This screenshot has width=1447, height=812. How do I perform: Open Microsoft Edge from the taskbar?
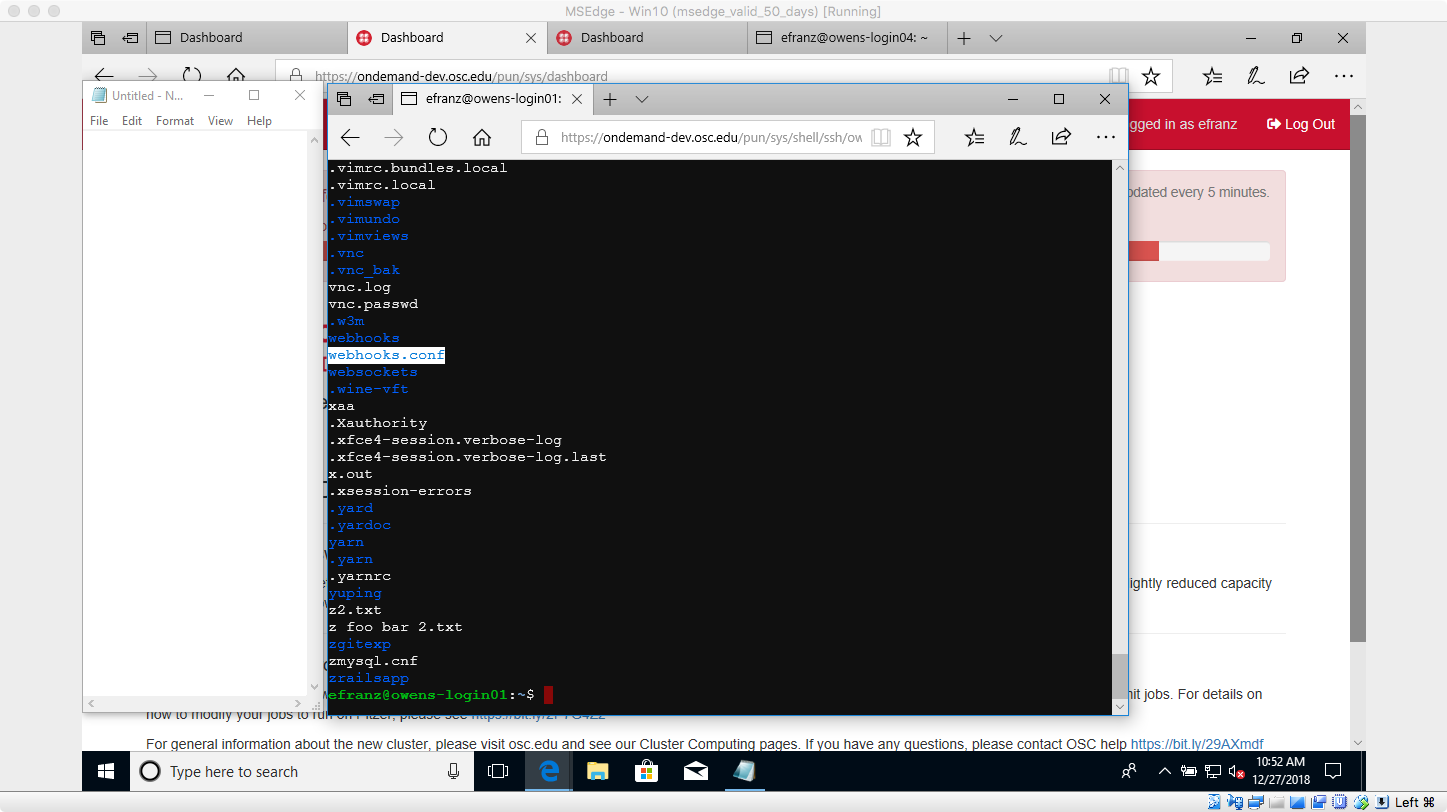click(549, 771)
